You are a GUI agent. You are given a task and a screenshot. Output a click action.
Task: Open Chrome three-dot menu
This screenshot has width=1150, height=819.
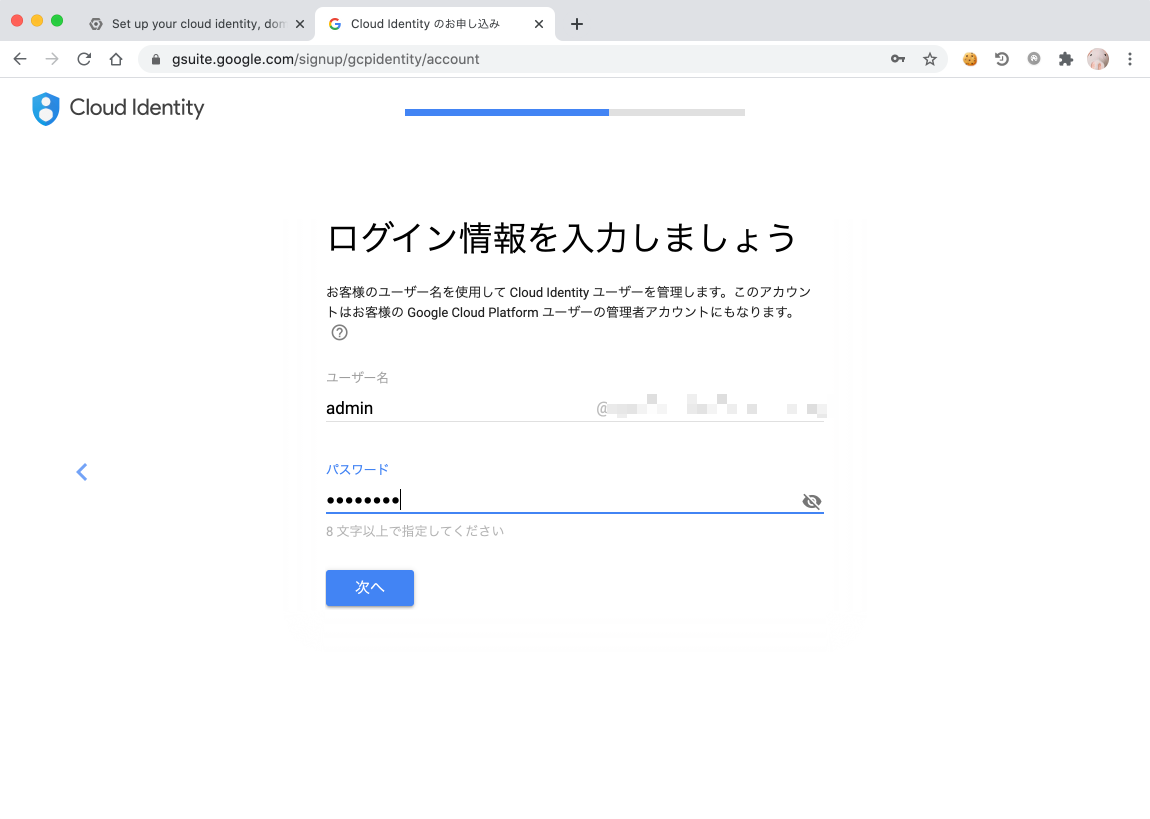point(1129,59)
